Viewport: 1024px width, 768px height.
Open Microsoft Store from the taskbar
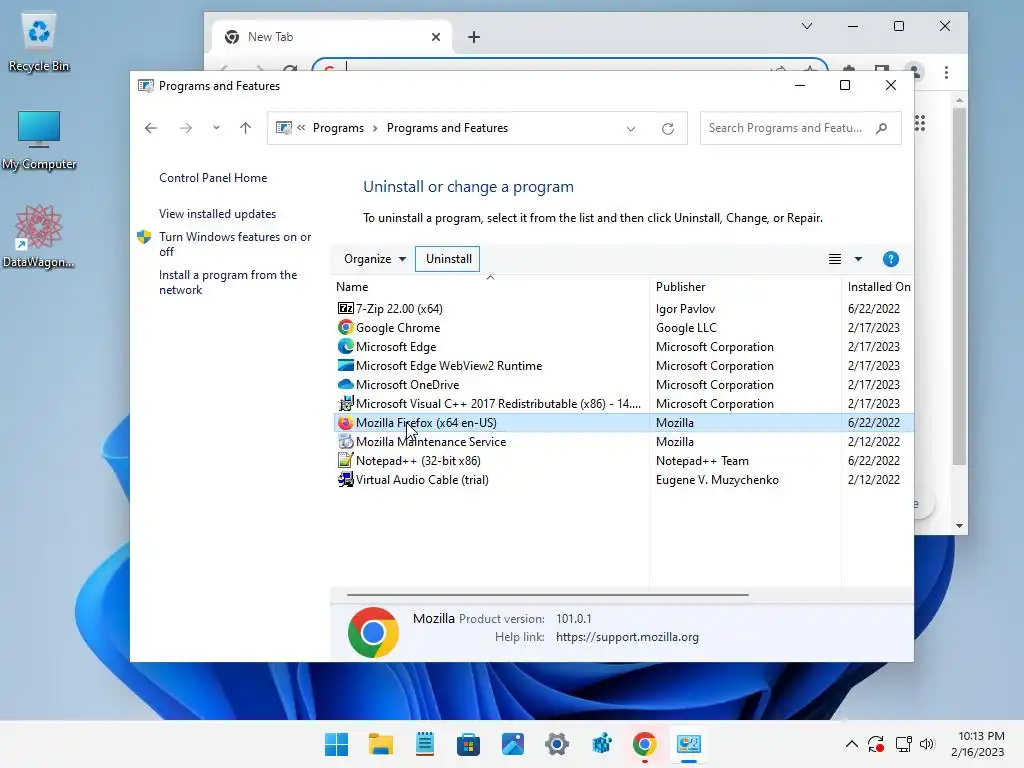tap(468, 744)
